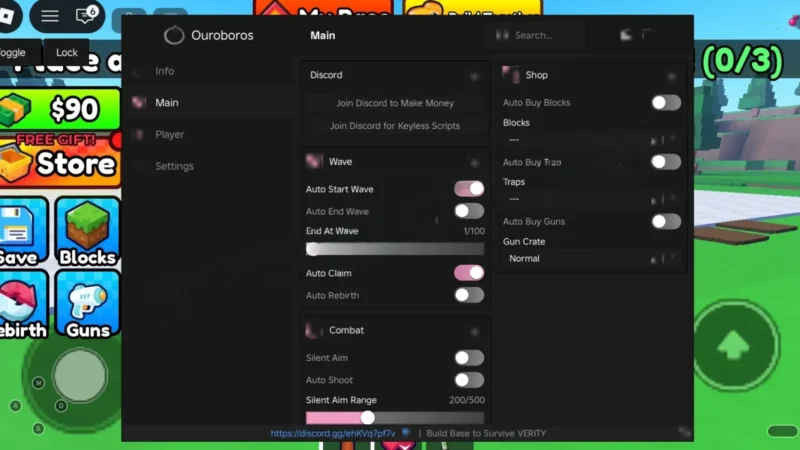Open the Traps dropdown

592,199
